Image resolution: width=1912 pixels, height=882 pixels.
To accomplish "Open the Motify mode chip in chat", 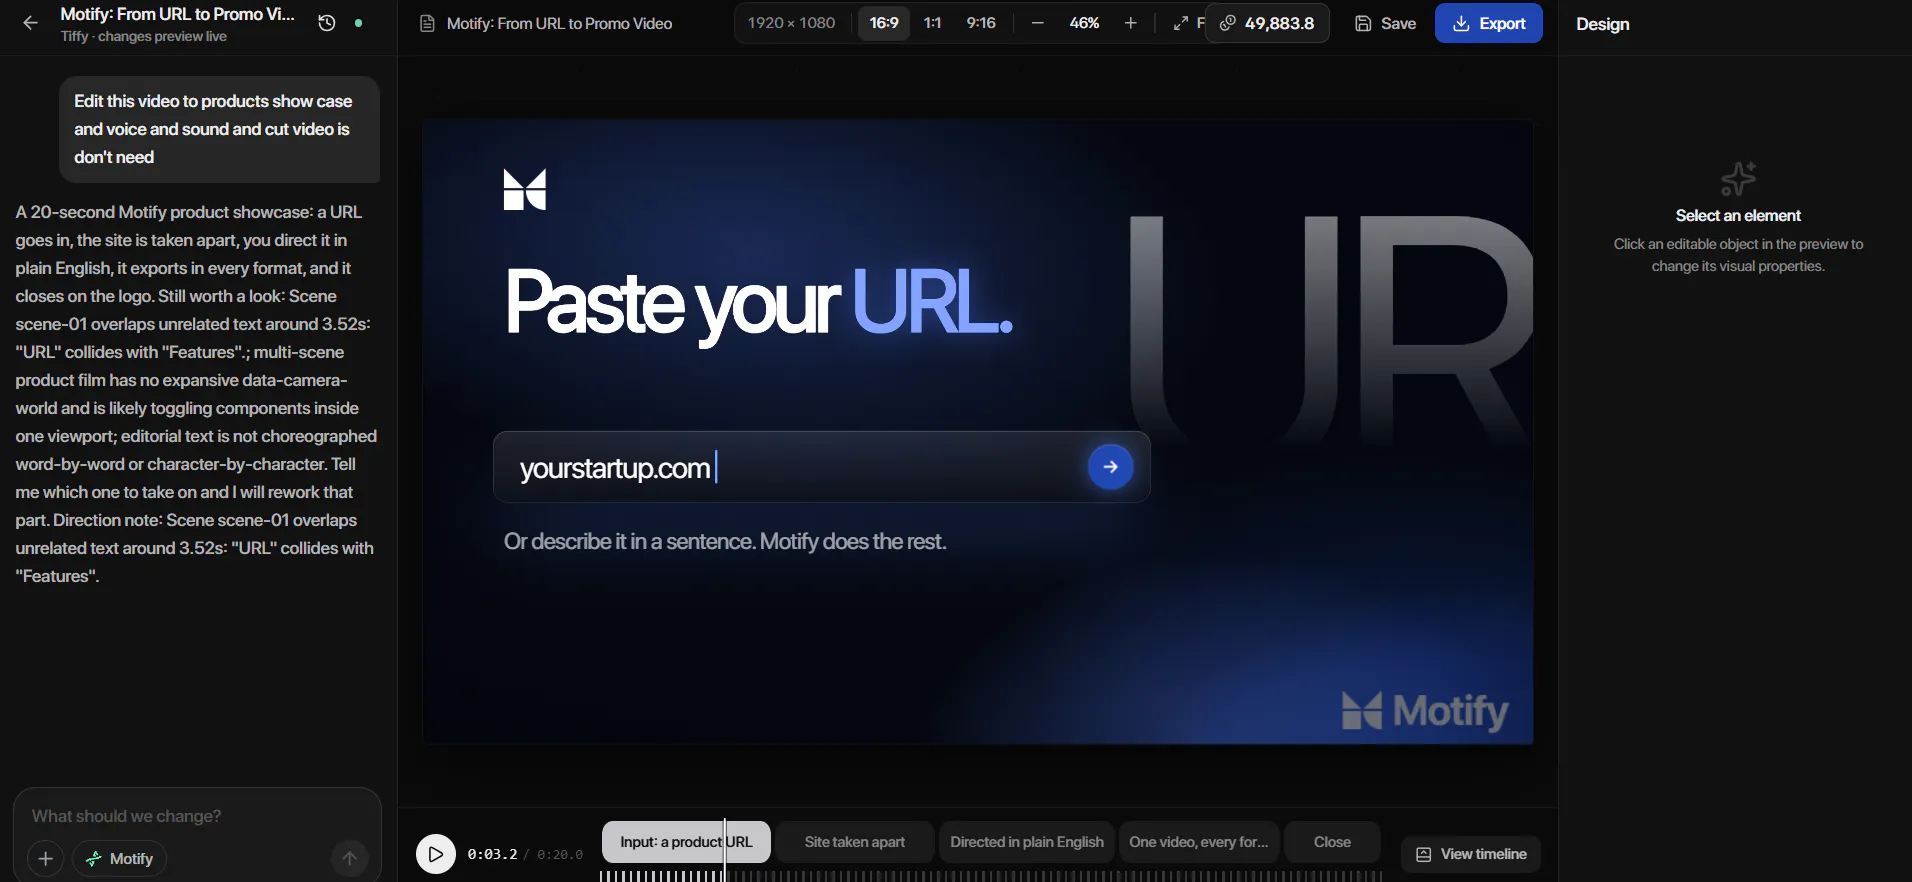I will tap(119, 858).
